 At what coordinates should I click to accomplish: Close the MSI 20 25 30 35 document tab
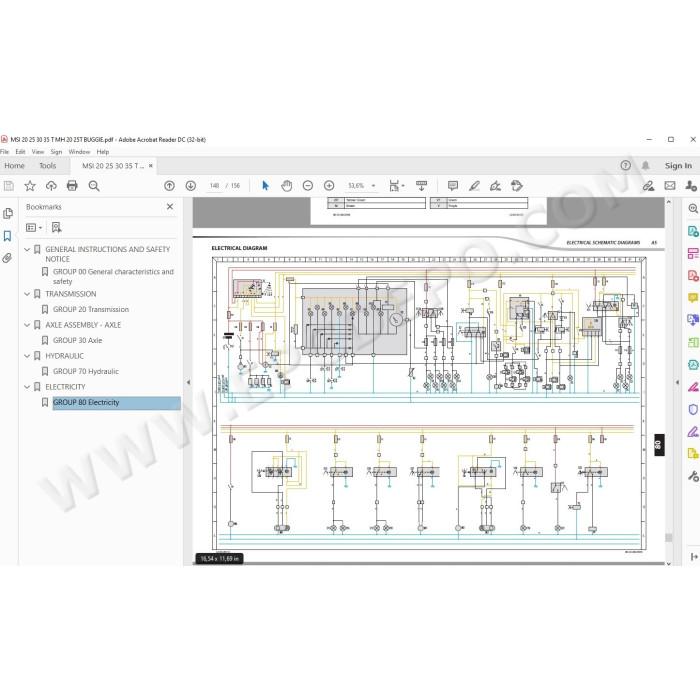(150, 166)
